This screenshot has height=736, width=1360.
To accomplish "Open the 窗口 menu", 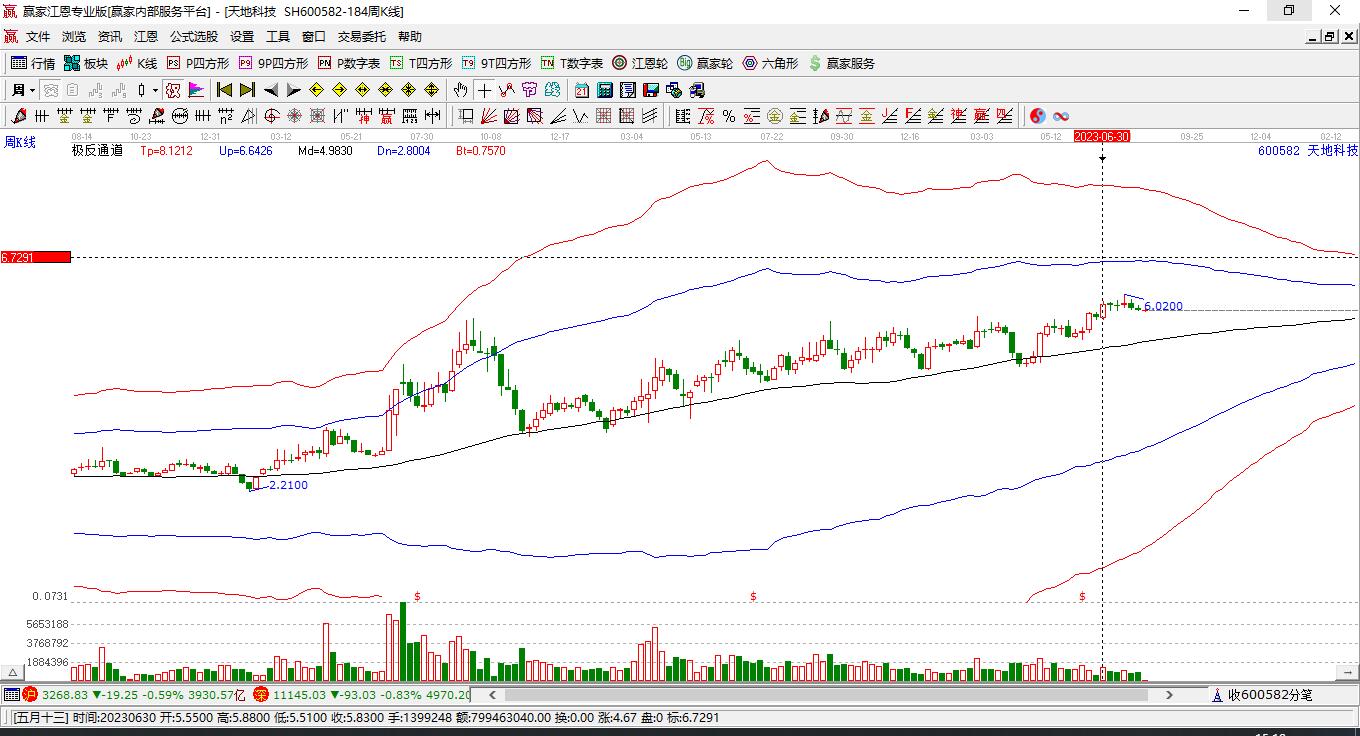I will [x=314, y=37].
